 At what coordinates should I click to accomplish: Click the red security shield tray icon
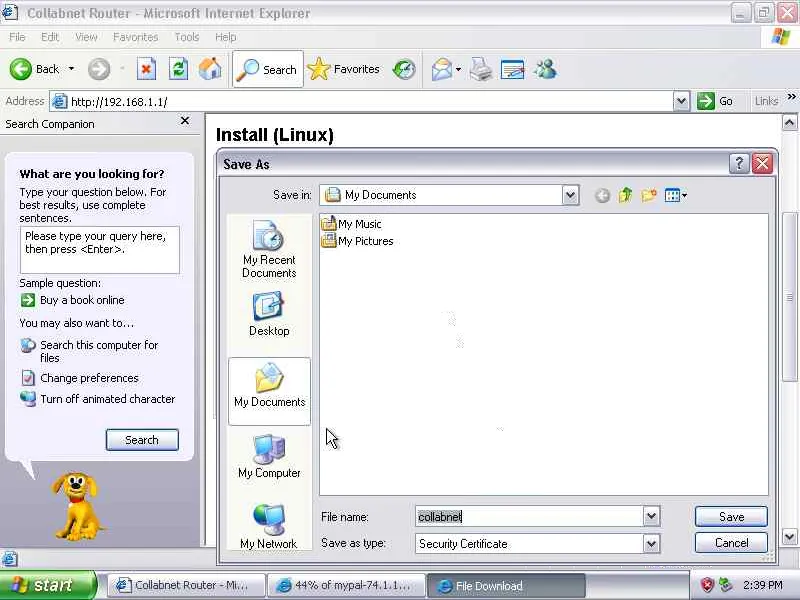click(x=707, y=585)
